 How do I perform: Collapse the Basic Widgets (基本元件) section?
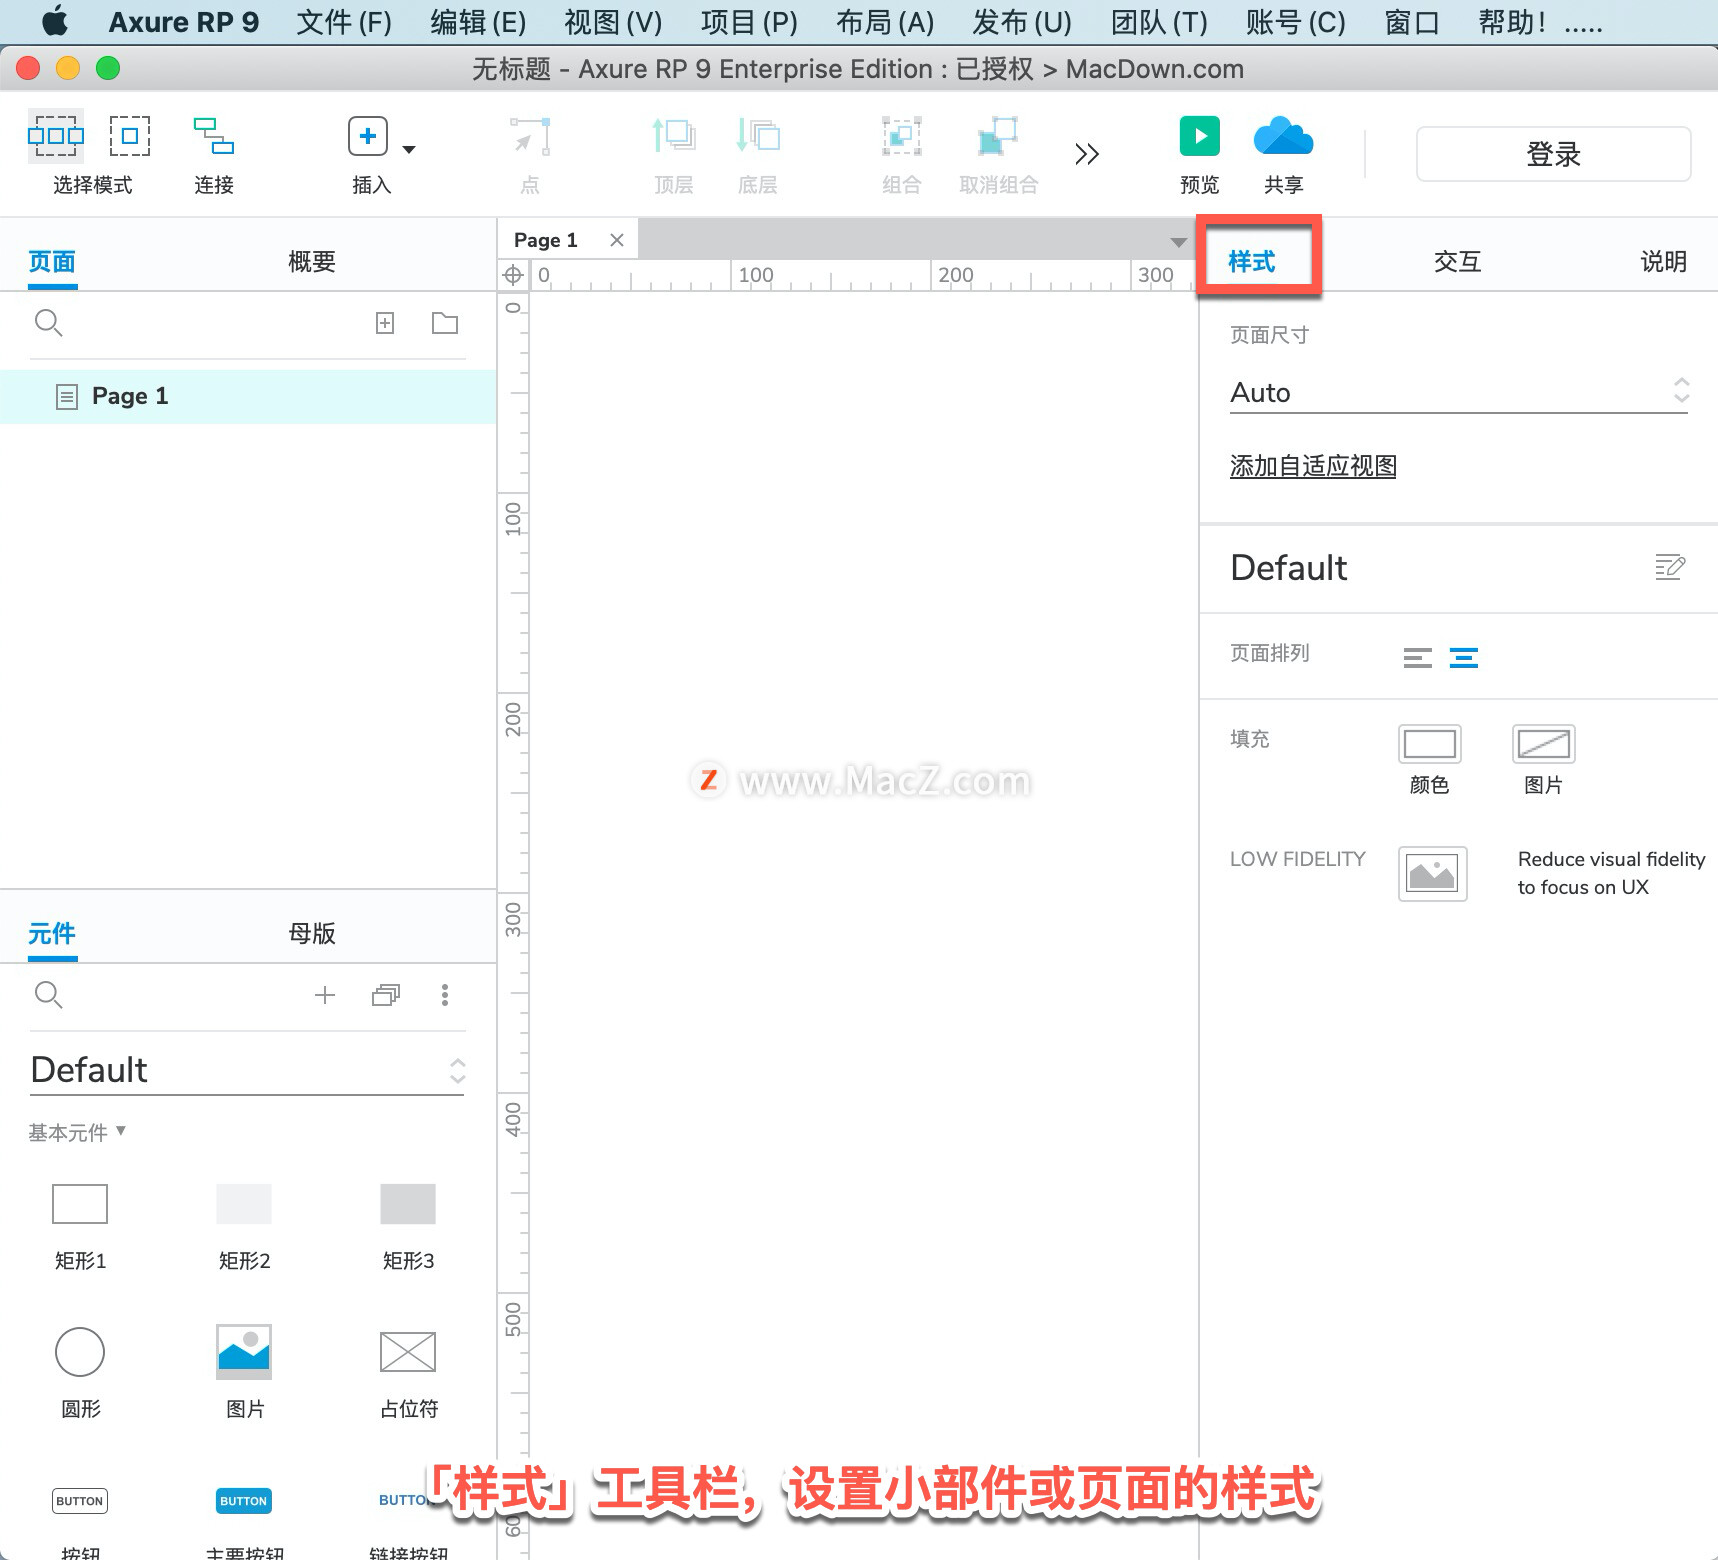pos(77,1132)
